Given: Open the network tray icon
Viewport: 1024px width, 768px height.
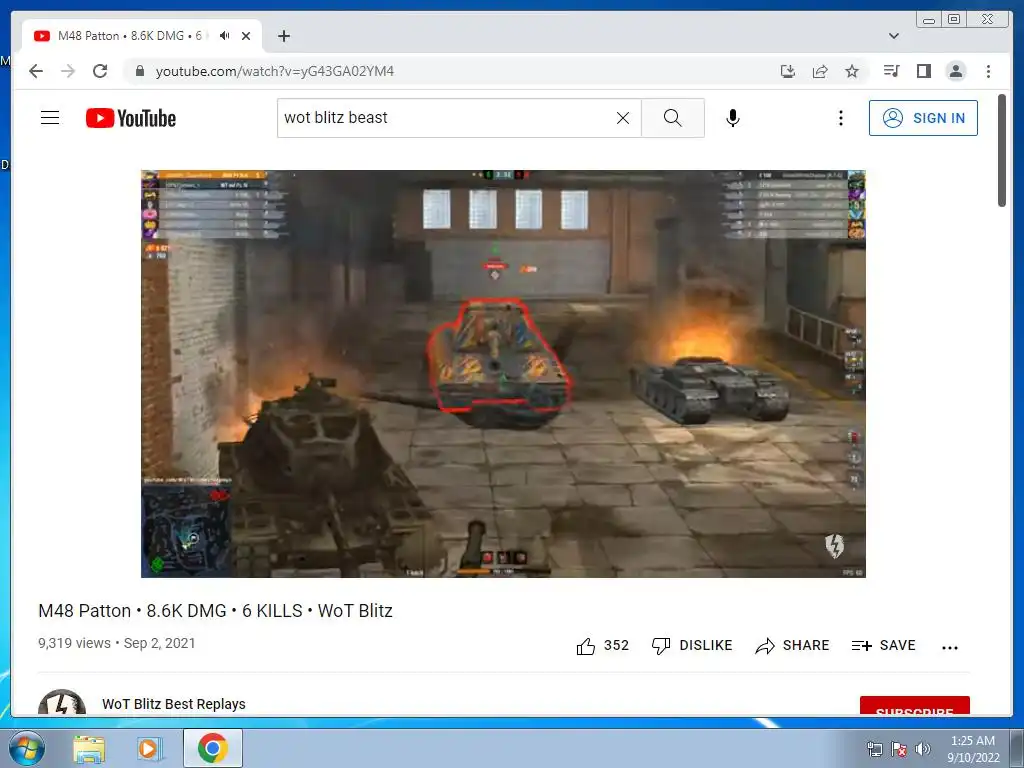Looking at the screenshot, I should 874,749.
